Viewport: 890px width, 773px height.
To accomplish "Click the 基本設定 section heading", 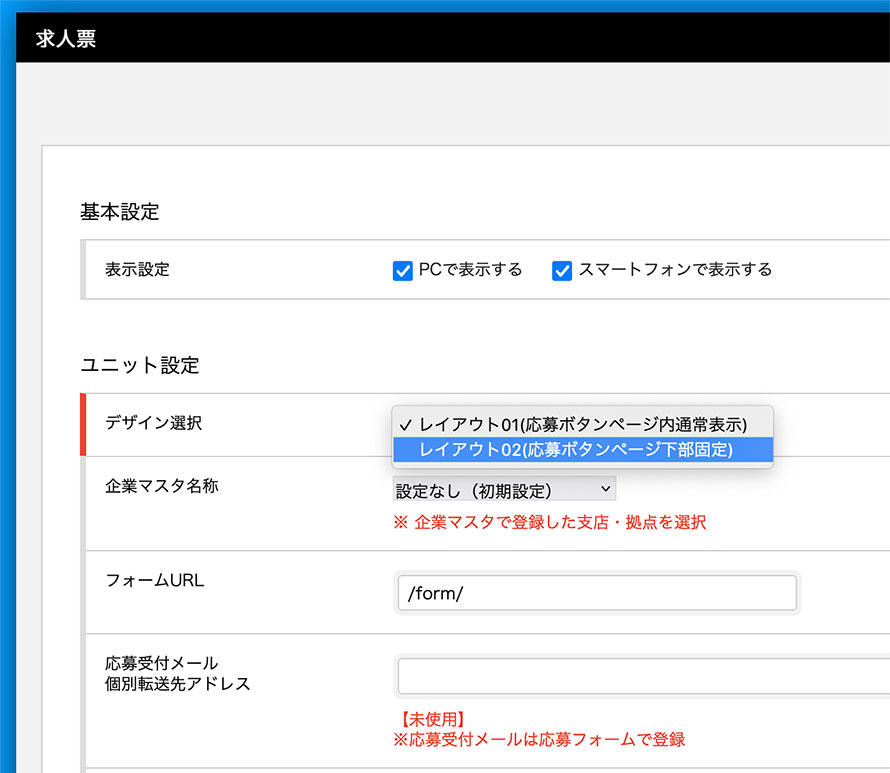I will coord(120,212).
